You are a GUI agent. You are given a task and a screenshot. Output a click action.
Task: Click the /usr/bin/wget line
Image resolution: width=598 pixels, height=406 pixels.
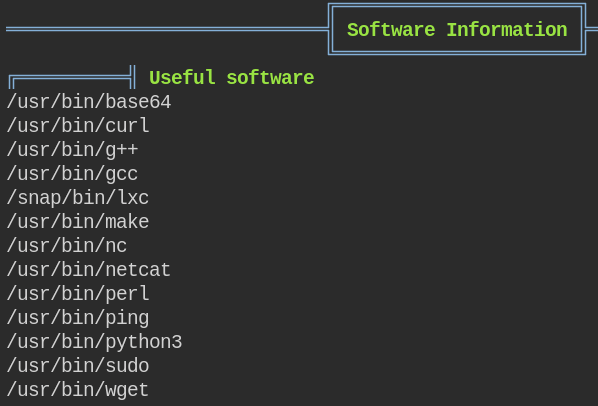(x=78, y=390)
